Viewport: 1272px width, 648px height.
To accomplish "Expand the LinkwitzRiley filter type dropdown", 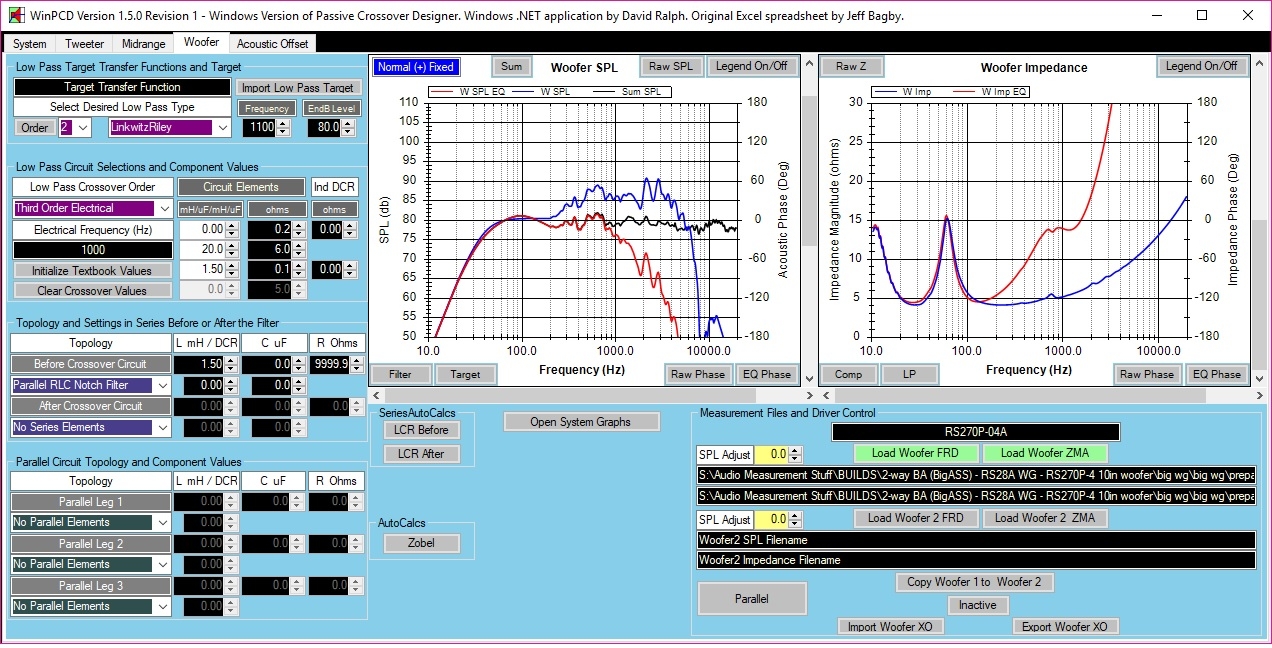I will (x=223, y=128).
